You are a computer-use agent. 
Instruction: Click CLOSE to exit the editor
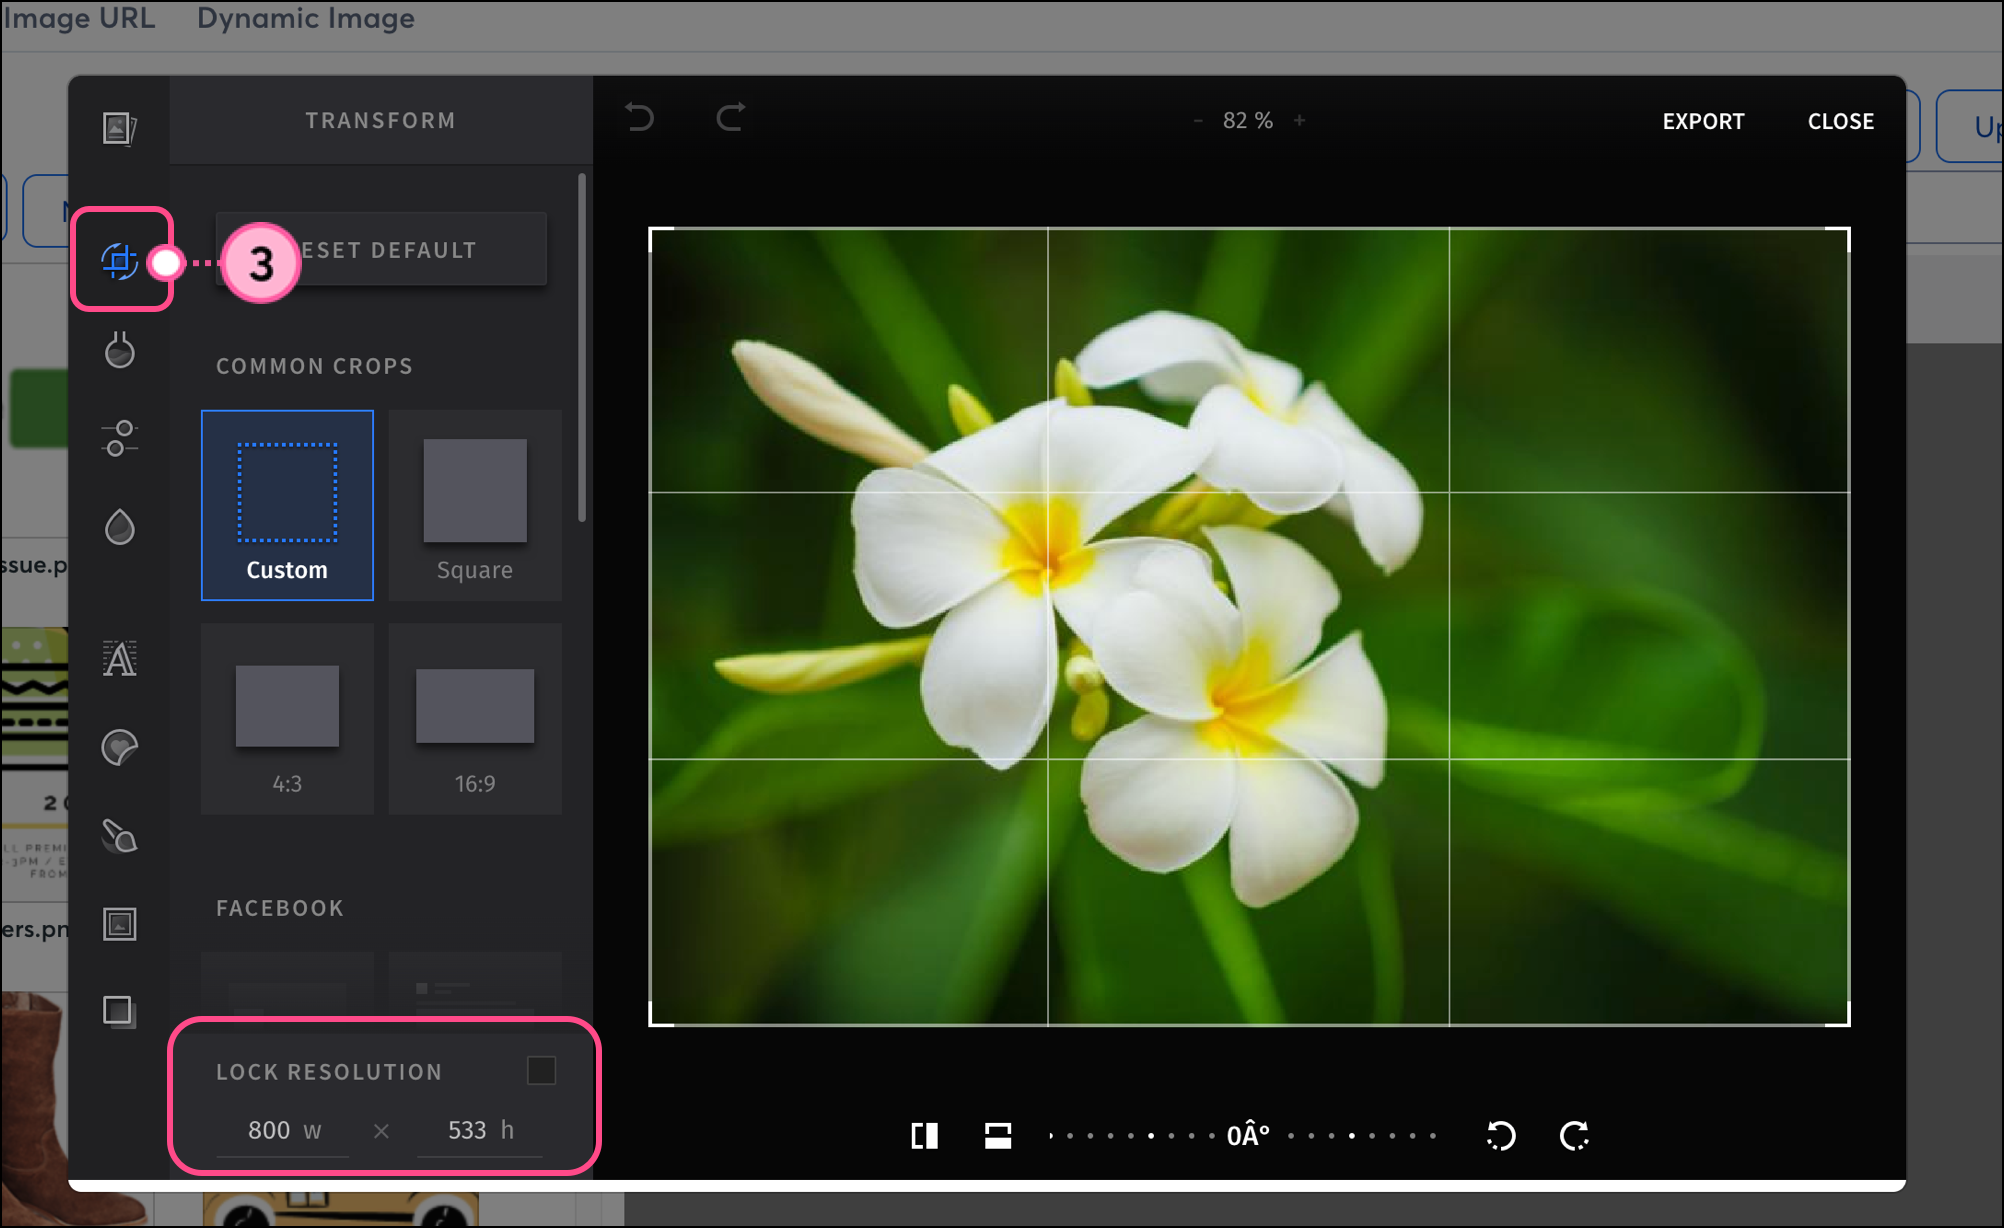point(1840,121)
